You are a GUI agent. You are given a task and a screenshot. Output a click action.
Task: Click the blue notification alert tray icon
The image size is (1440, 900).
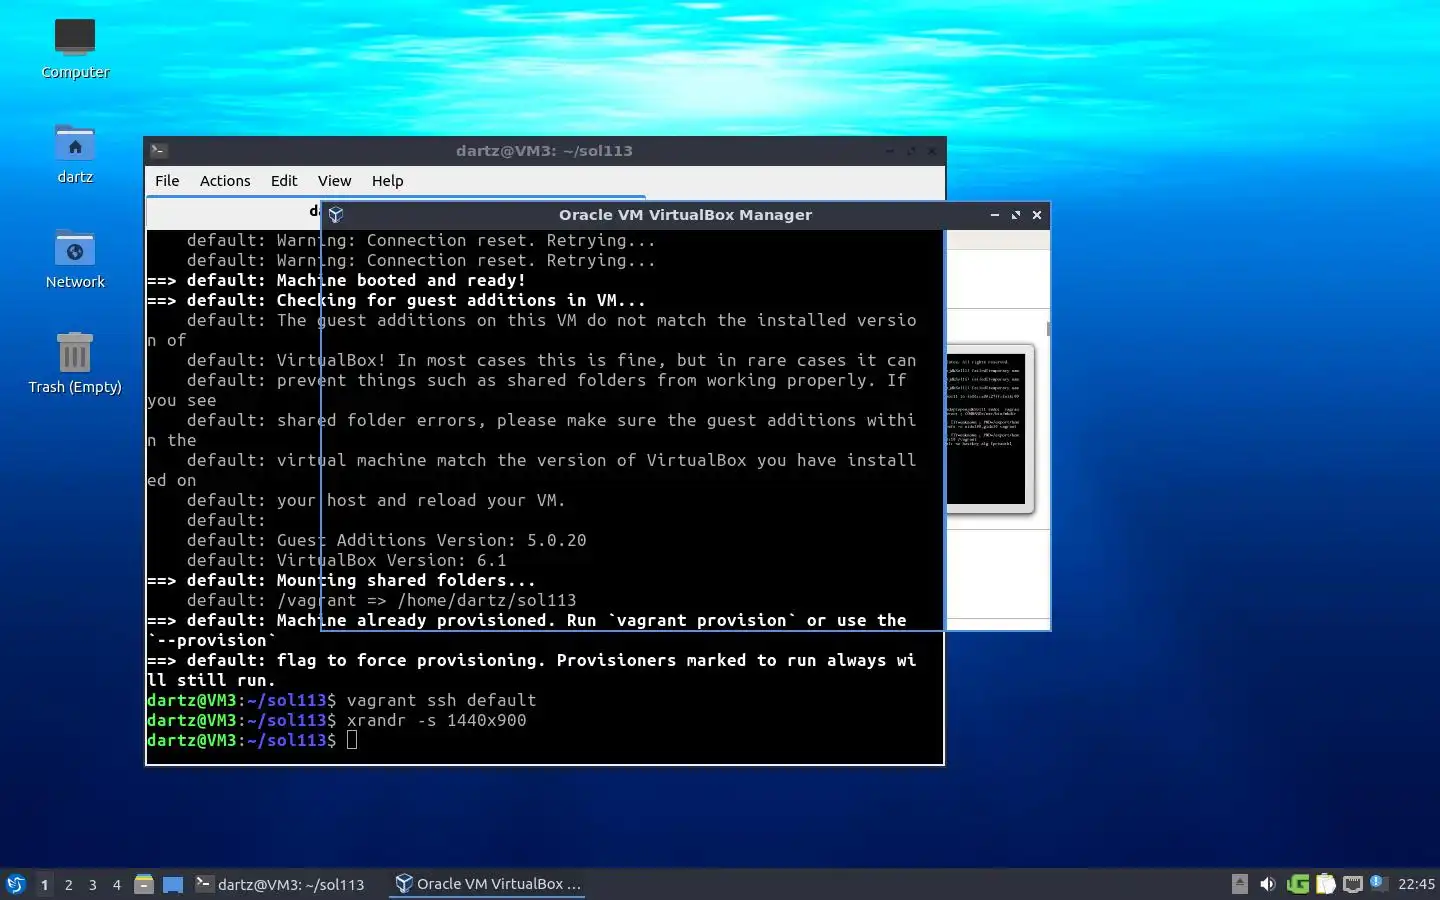coord(1377,882)
